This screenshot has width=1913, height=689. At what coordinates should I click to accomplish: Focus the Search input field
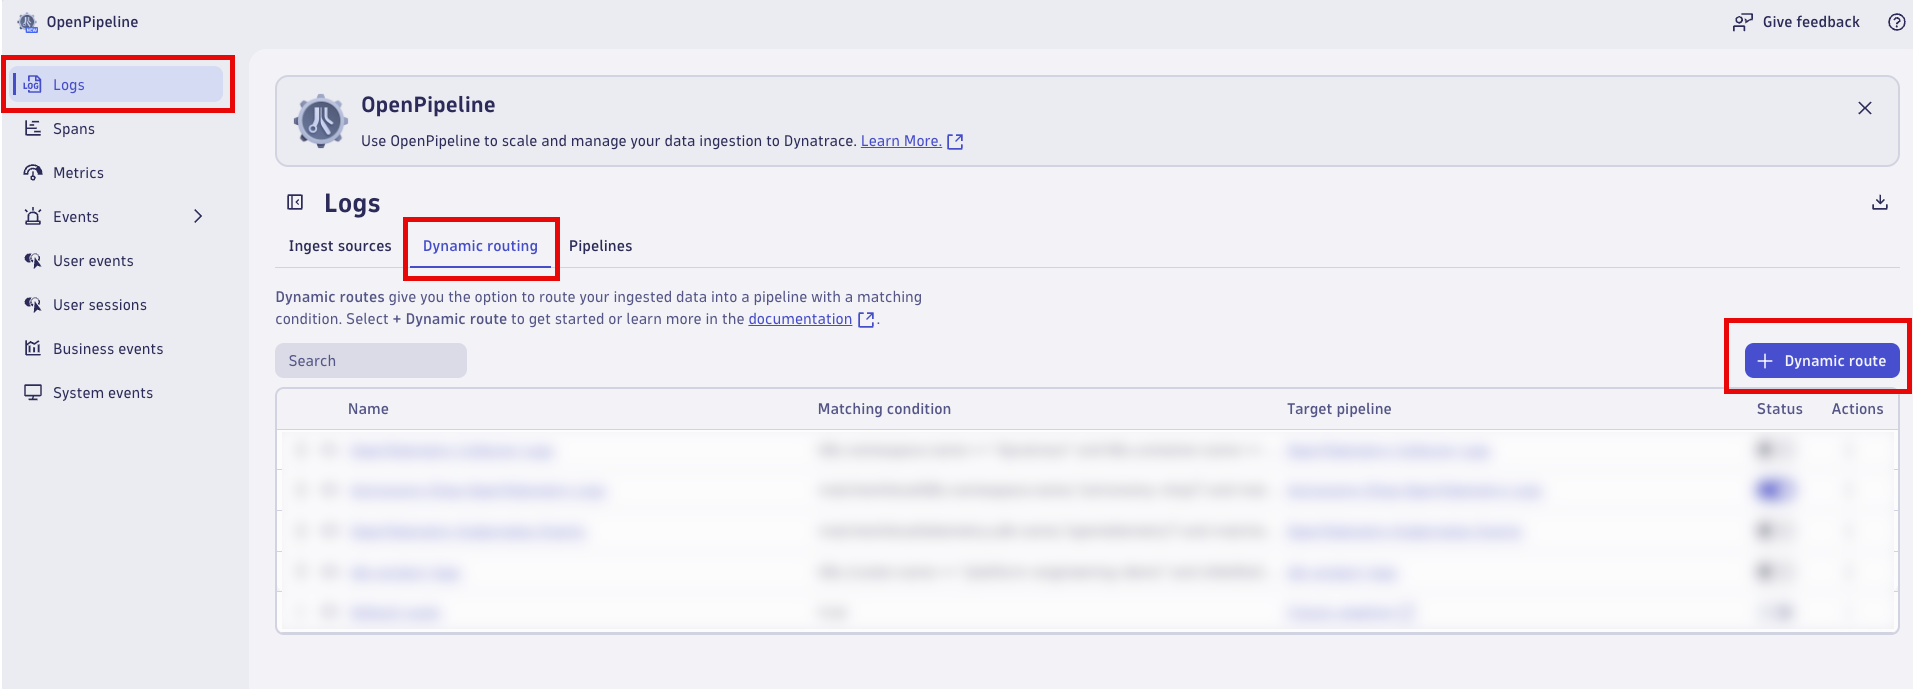(x=371, y=361)
